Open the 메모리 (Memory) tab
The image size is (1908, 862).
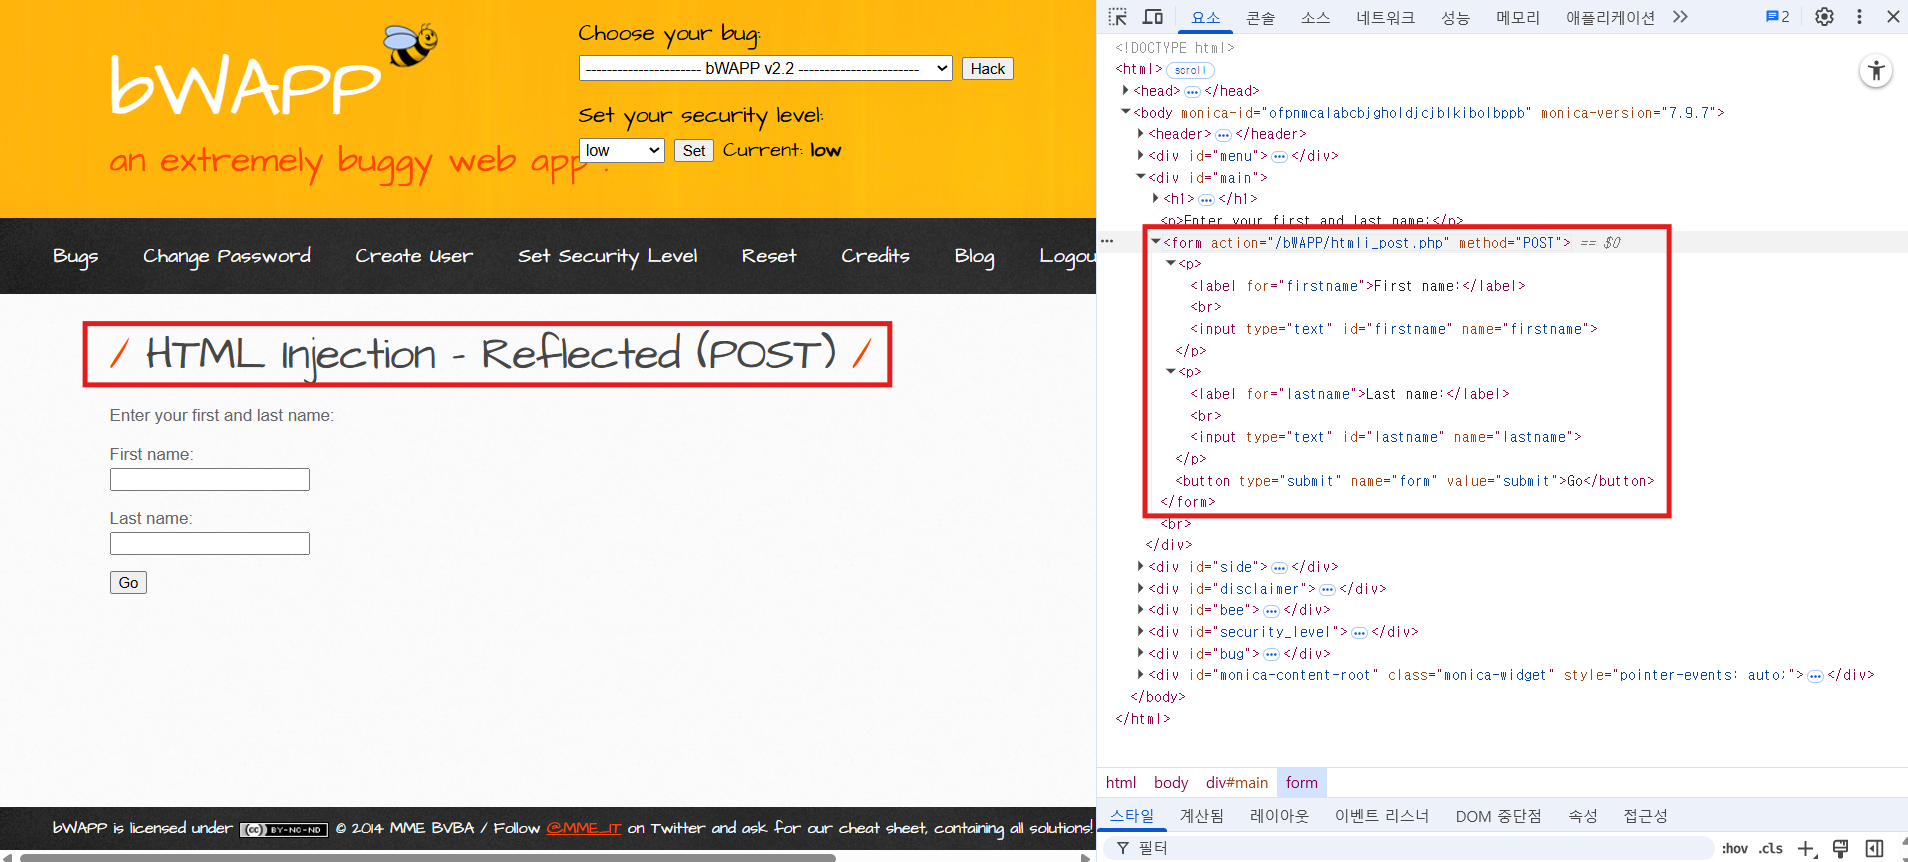[x=1518, y=17]
